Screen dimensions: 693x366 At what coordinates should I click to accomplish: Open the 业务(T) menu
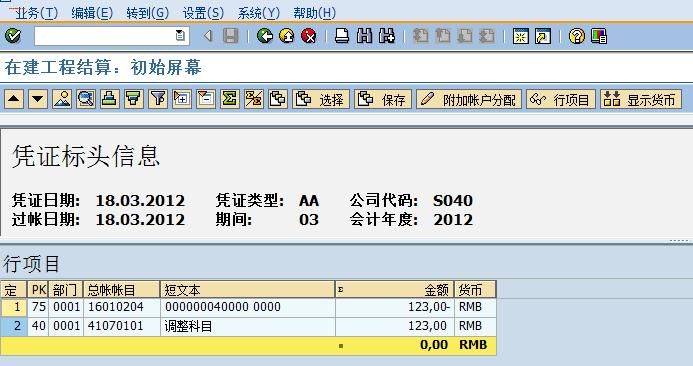pyautogui.click(x=37, y=13)
